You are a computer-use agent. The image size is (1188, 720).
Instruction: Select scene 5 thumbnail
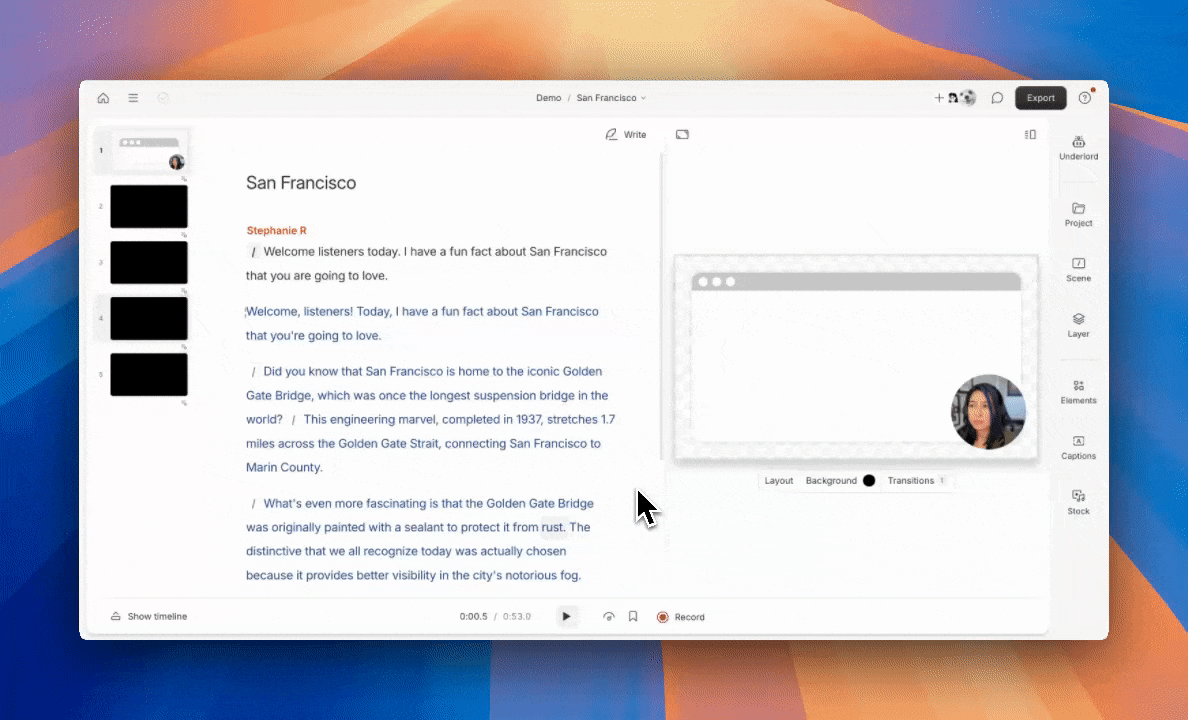[x=149, y=374]
